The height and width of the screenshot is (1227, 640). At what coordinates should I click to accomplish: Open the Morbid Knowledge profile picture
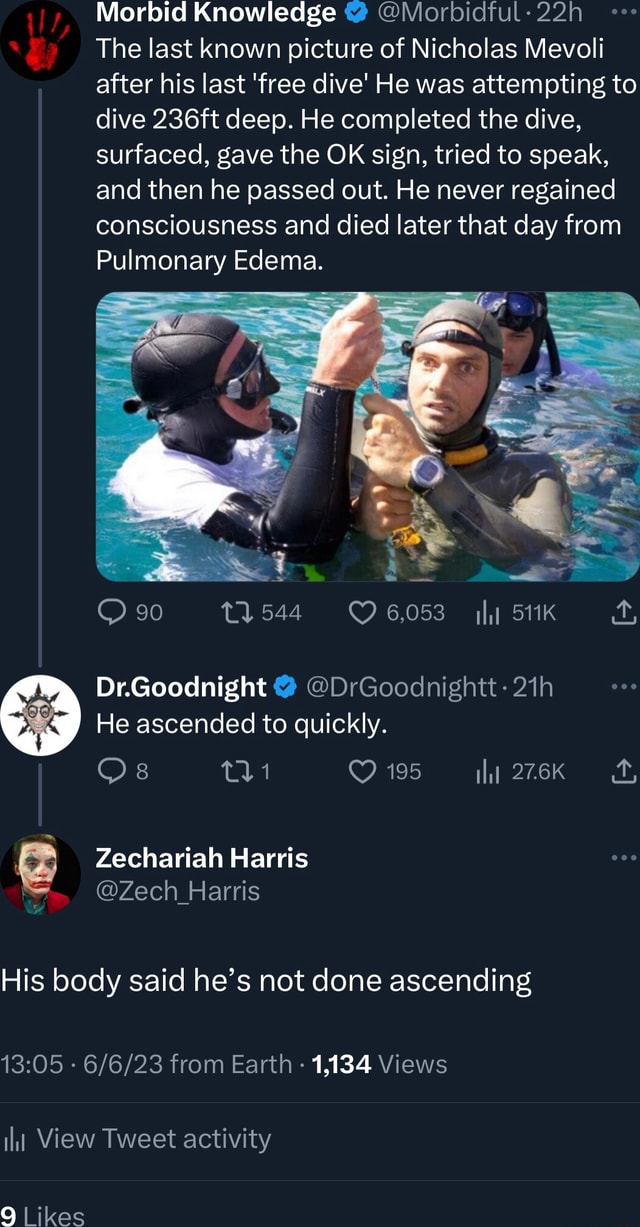tap(40, 40)
